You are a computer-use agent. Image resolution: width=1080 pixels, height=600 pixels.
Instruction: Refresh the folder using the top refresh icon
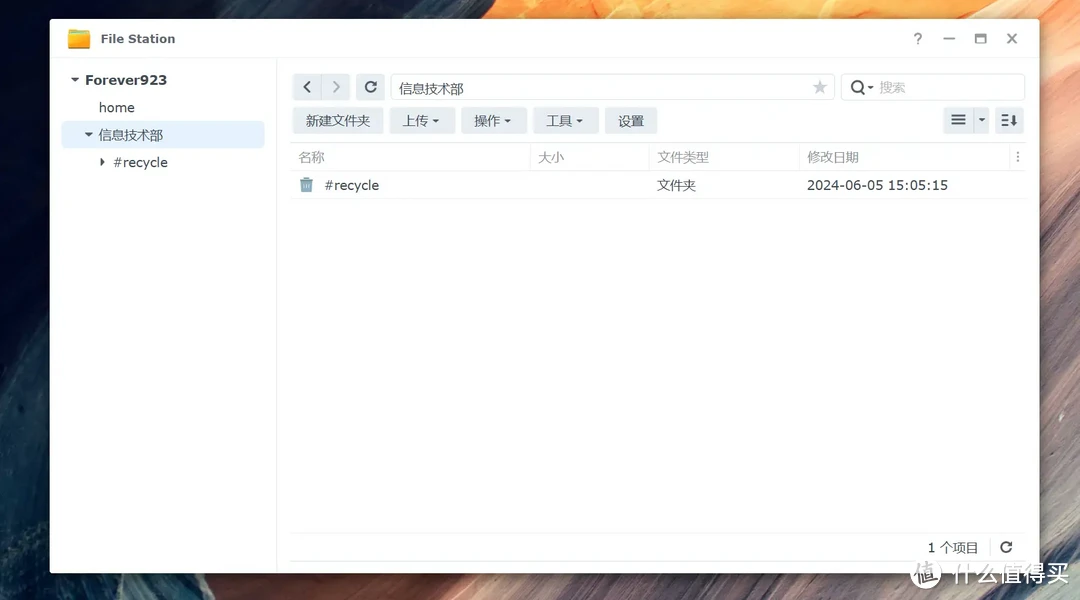coord(370,87)
